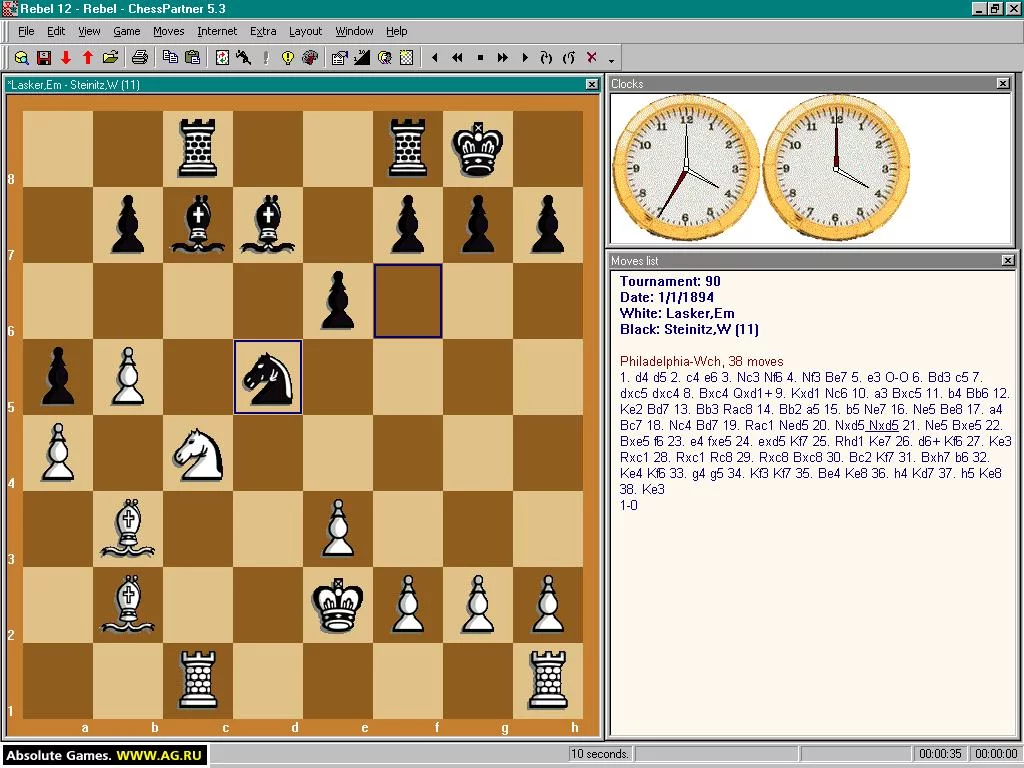
Task: Close the Lasker-Steinitz board window
Action: pos(592,84)
